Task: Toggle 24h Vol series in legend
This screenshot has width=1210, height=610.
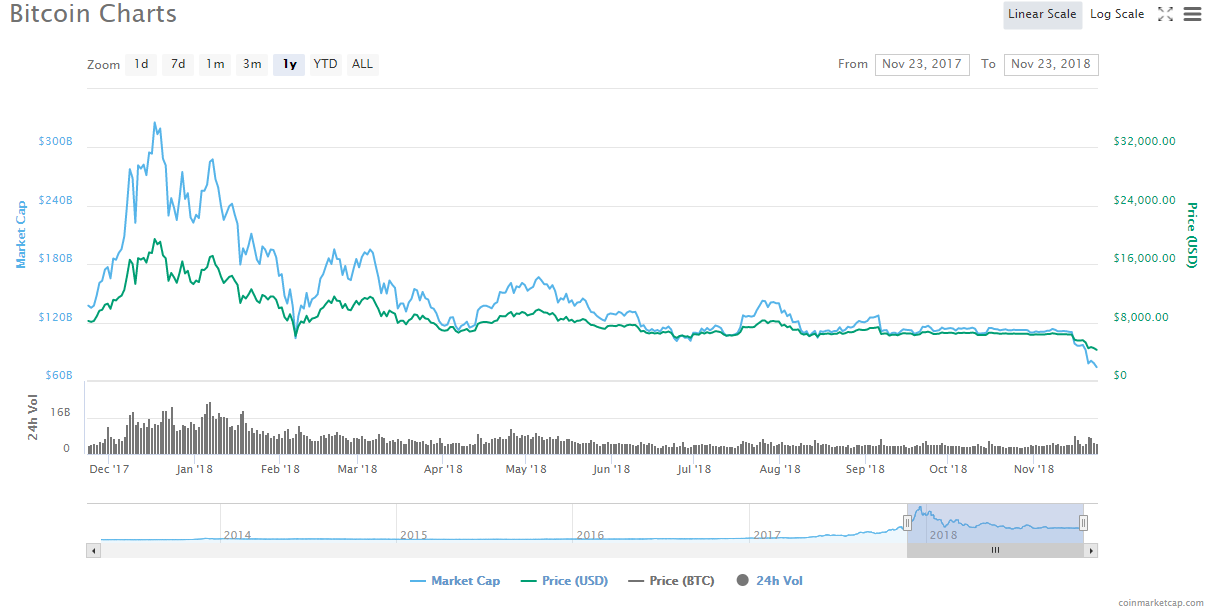Action: click(x=769, y=581)
